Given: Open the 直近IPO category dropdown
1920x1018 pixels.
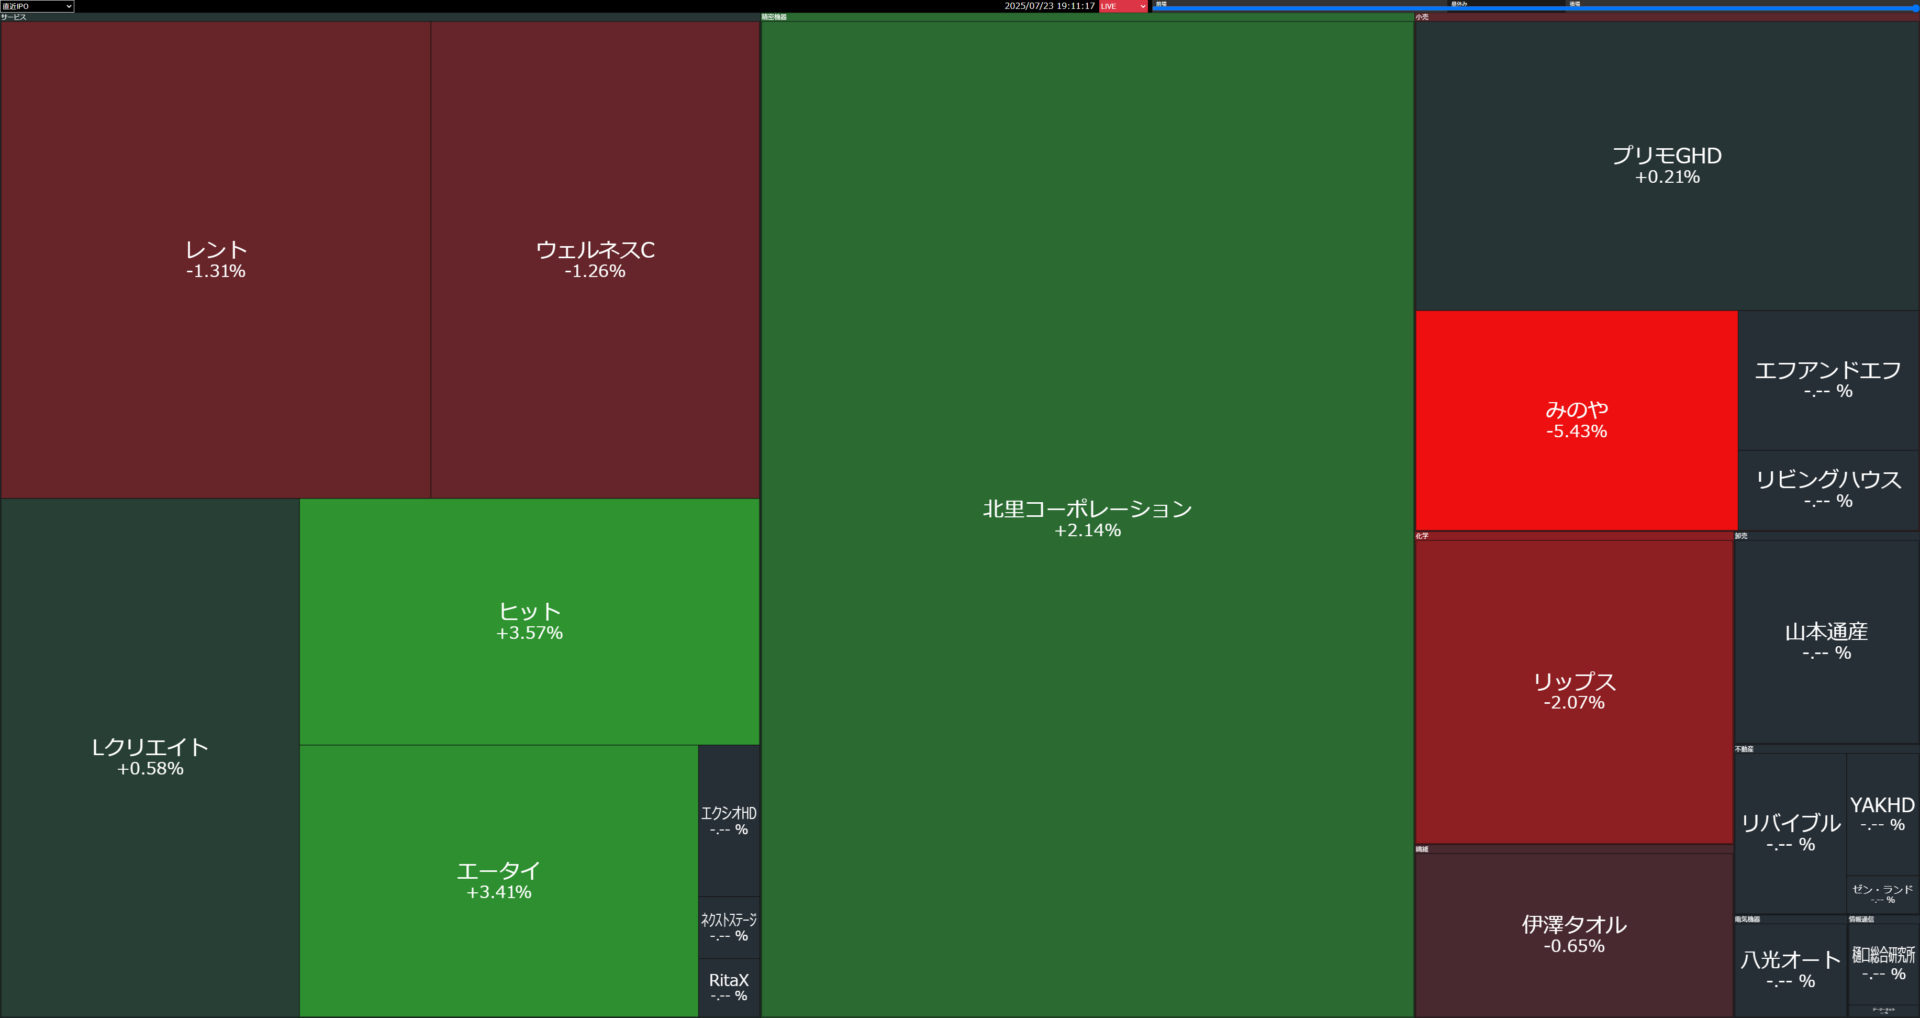Looking at the screenshot, I should (x=37, y=6).
